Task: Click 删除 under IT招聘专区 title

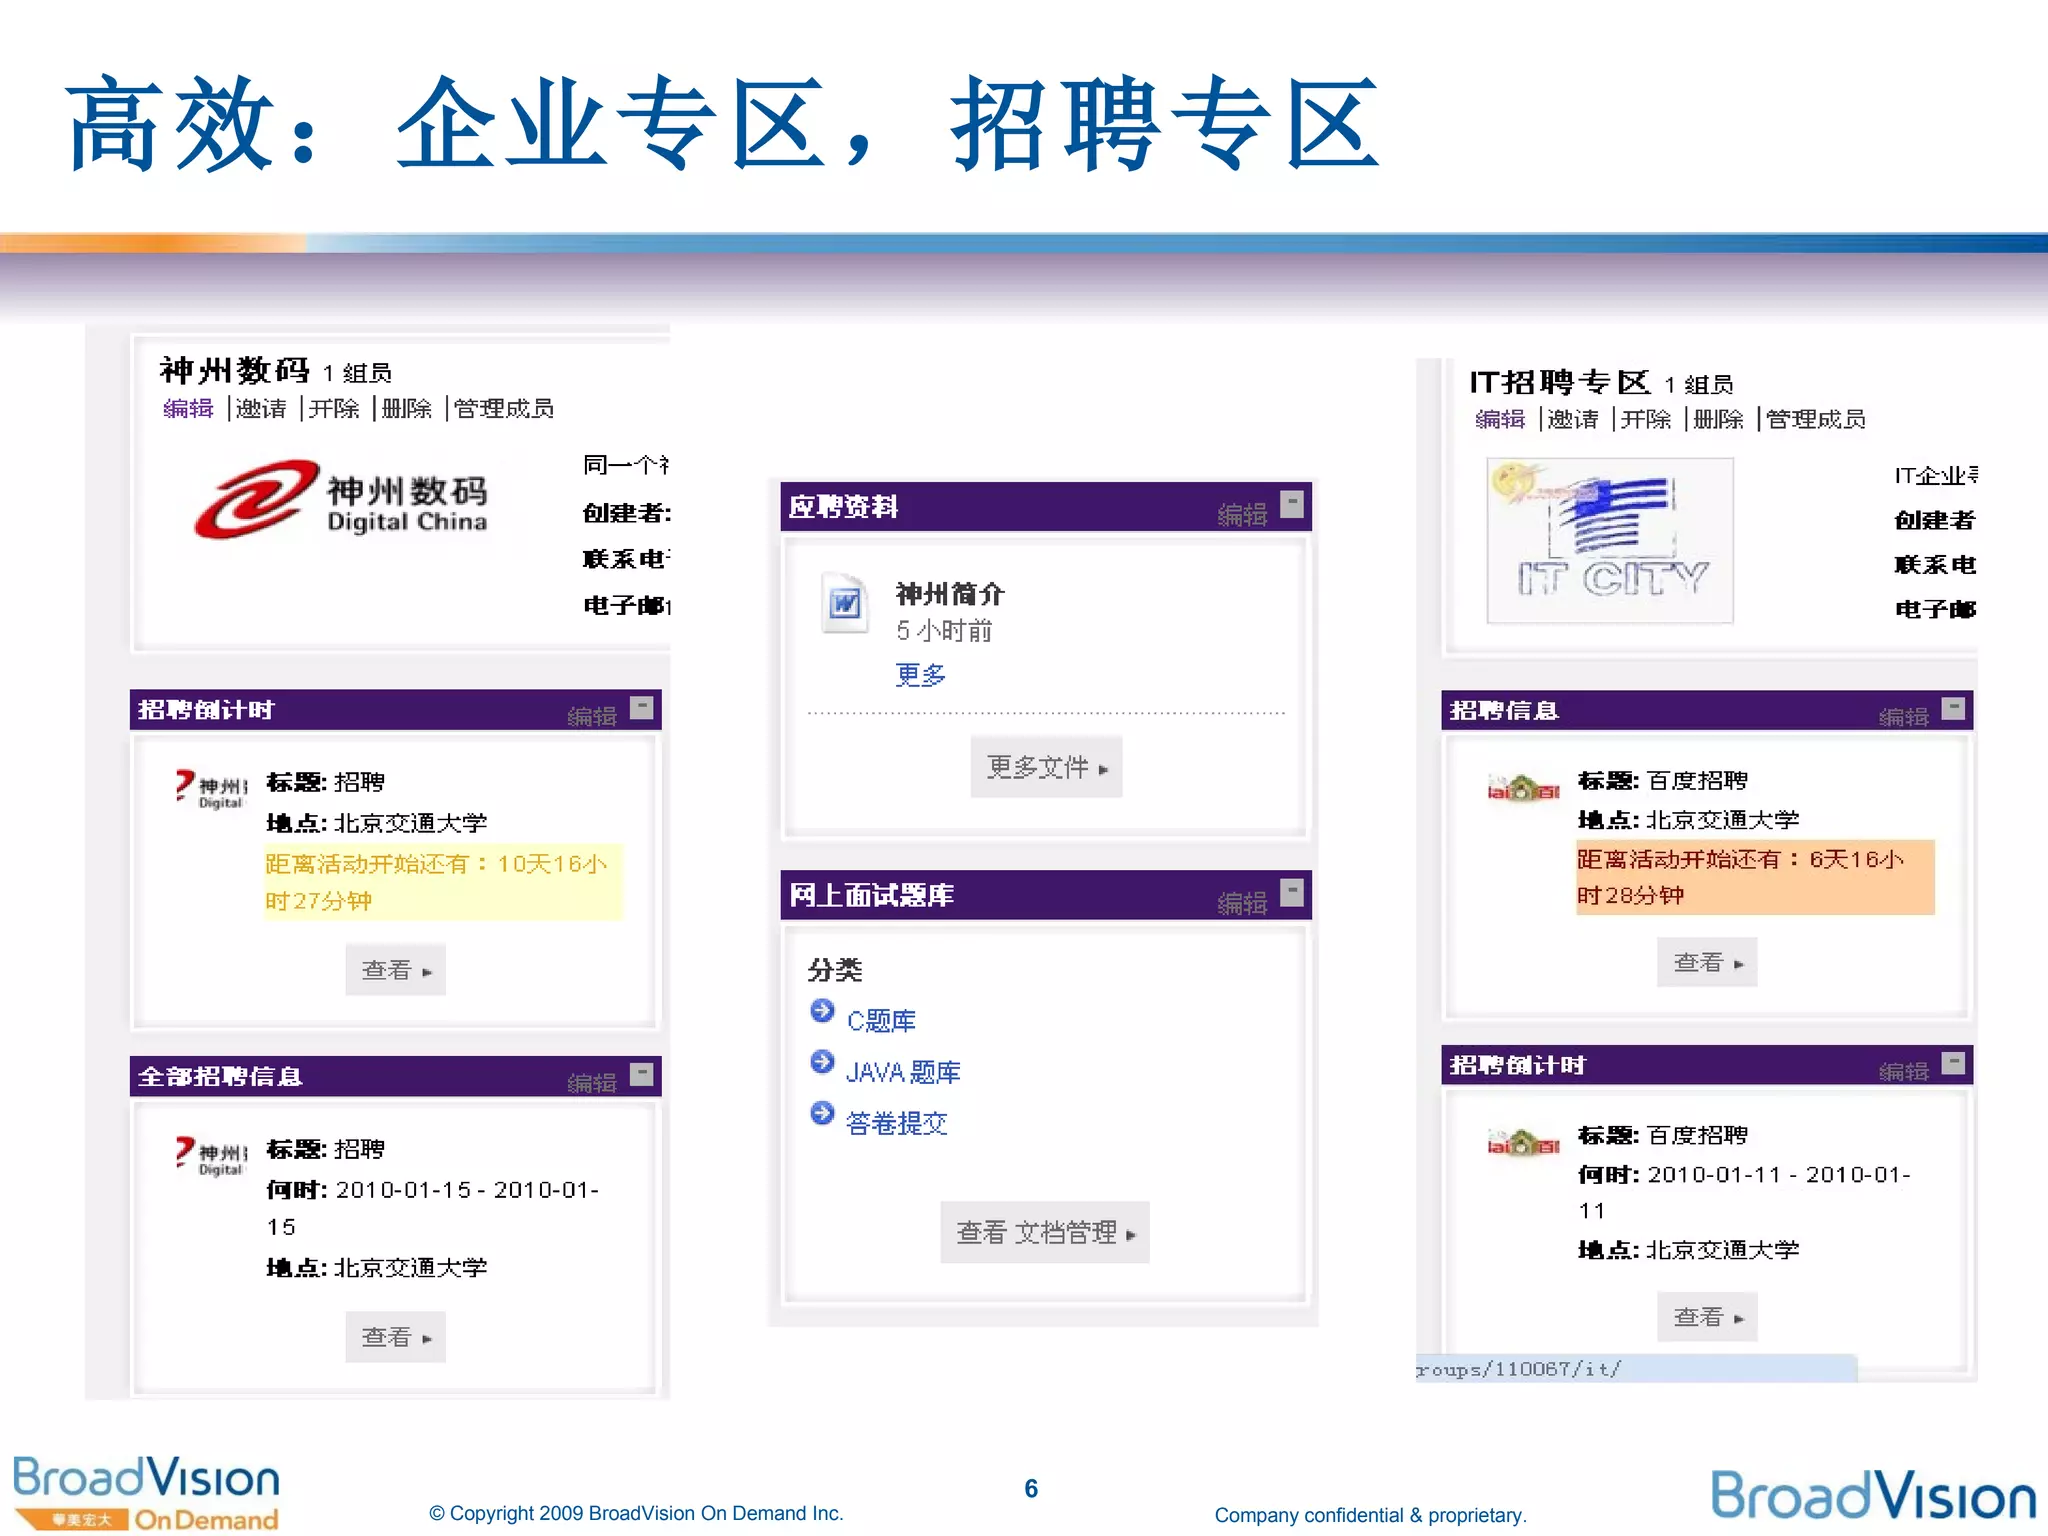Action: point(1719,419)
